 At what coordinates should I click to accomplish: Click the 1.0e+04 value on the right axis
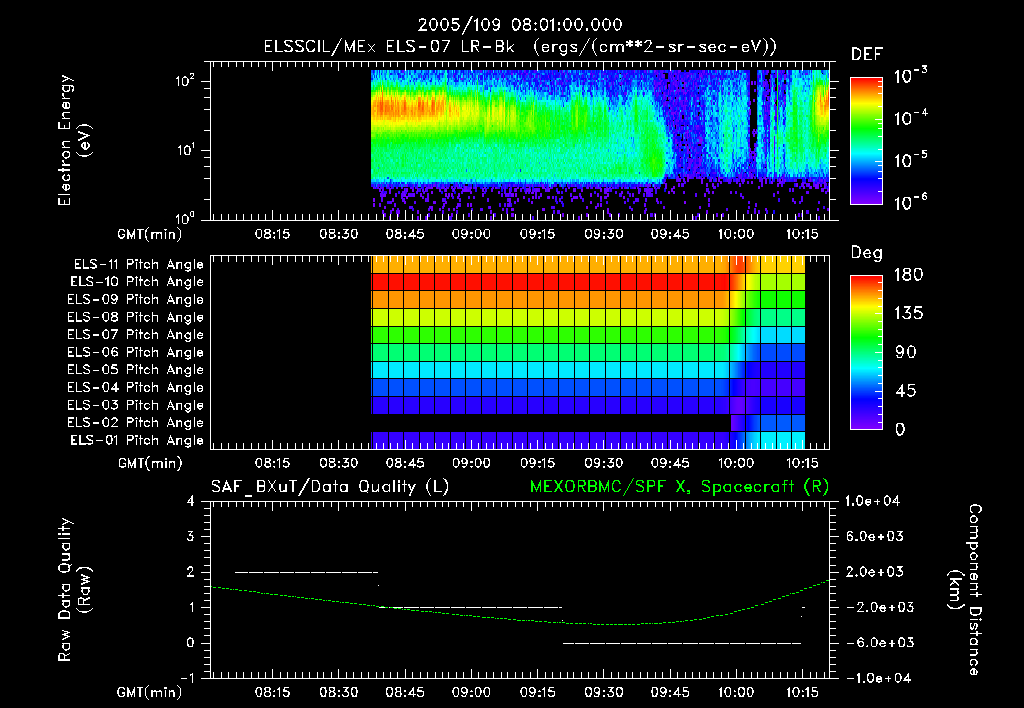872,501
